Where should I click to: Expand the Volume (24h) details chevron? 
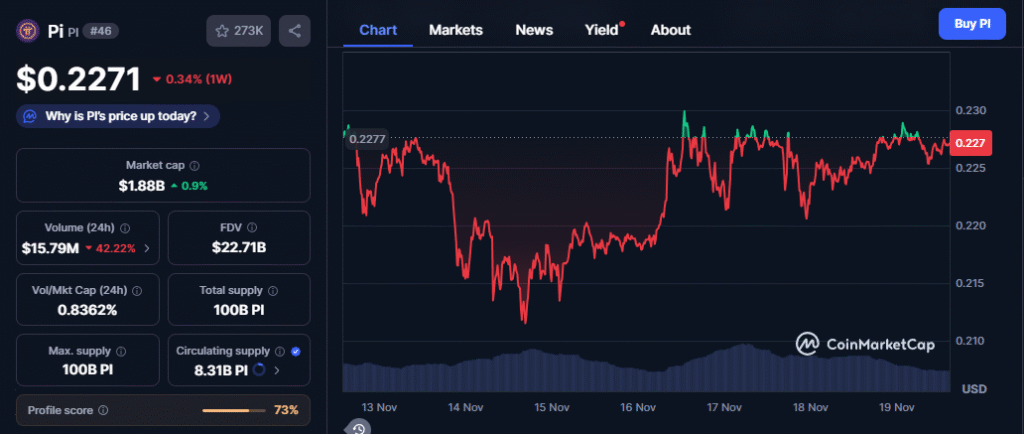pos(147,248)
